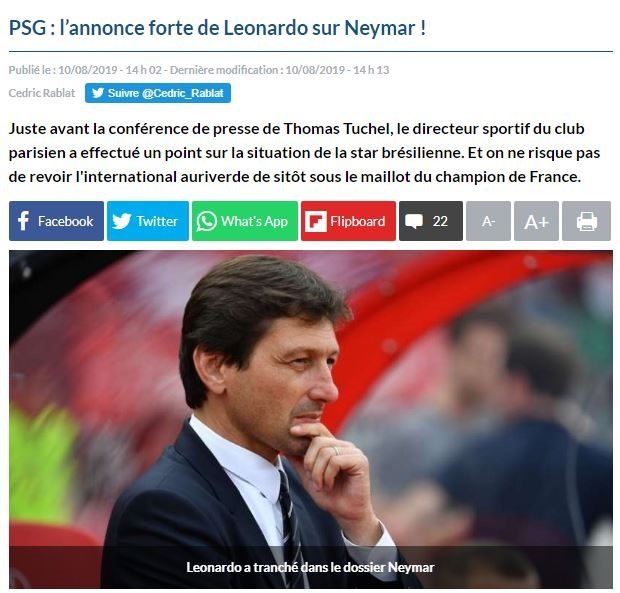This screenshot has height=593, width=620.
Task: Click the bird icon in Suivre button
Action: click(x=98, y=93)
